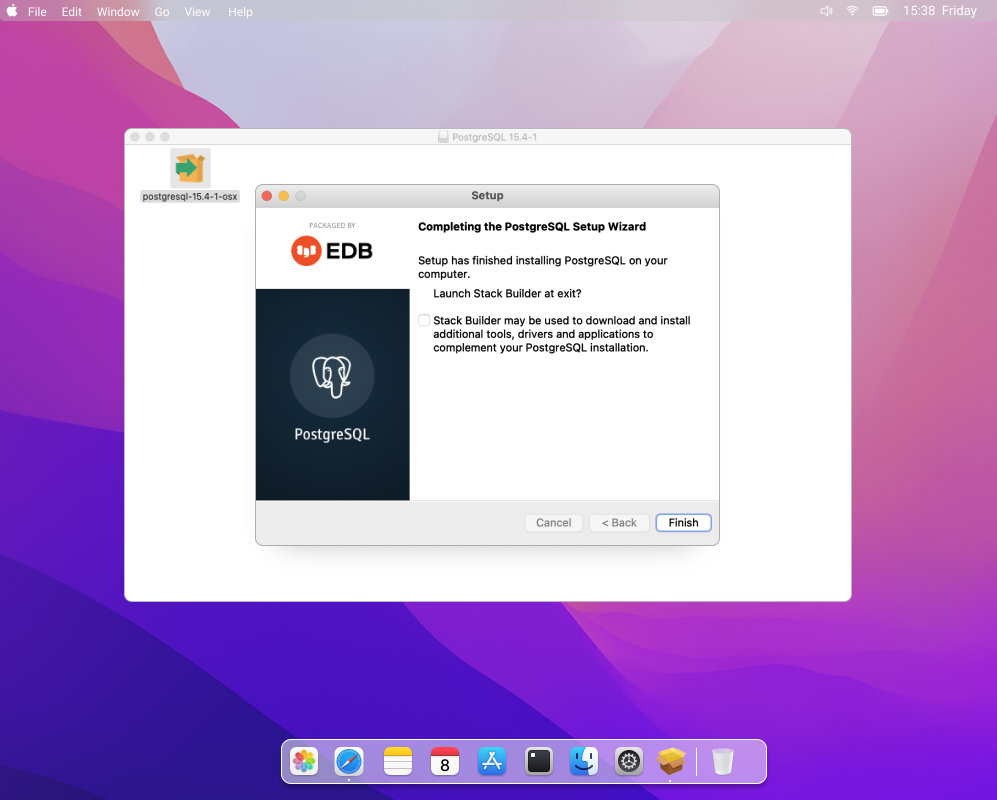Cancel the PostgreSQL setup wizard
This screenshot has height=800, width=997.
coord(553,522)
